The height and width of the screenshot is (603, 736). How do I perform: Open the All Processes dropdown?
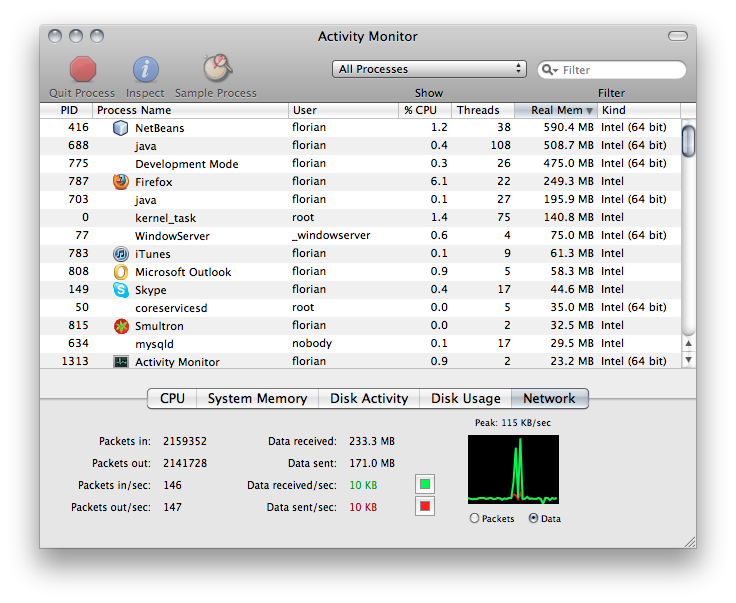point(429,69)
